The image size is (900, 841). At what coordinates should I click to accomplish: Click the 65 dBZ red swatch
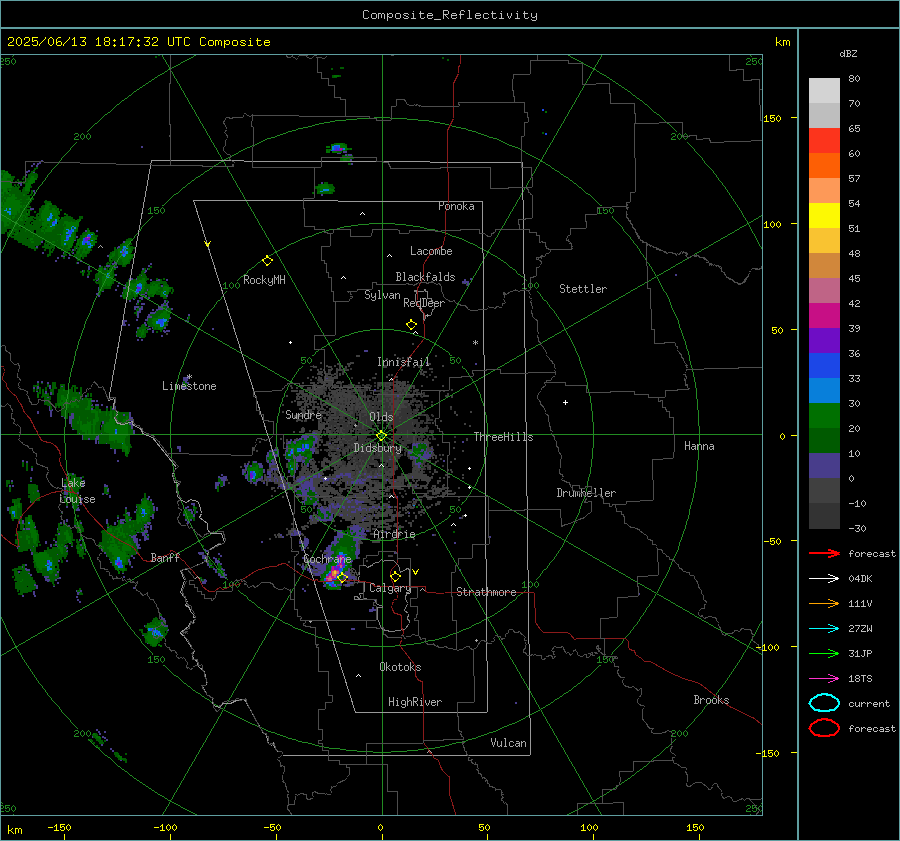coord(824,141)
